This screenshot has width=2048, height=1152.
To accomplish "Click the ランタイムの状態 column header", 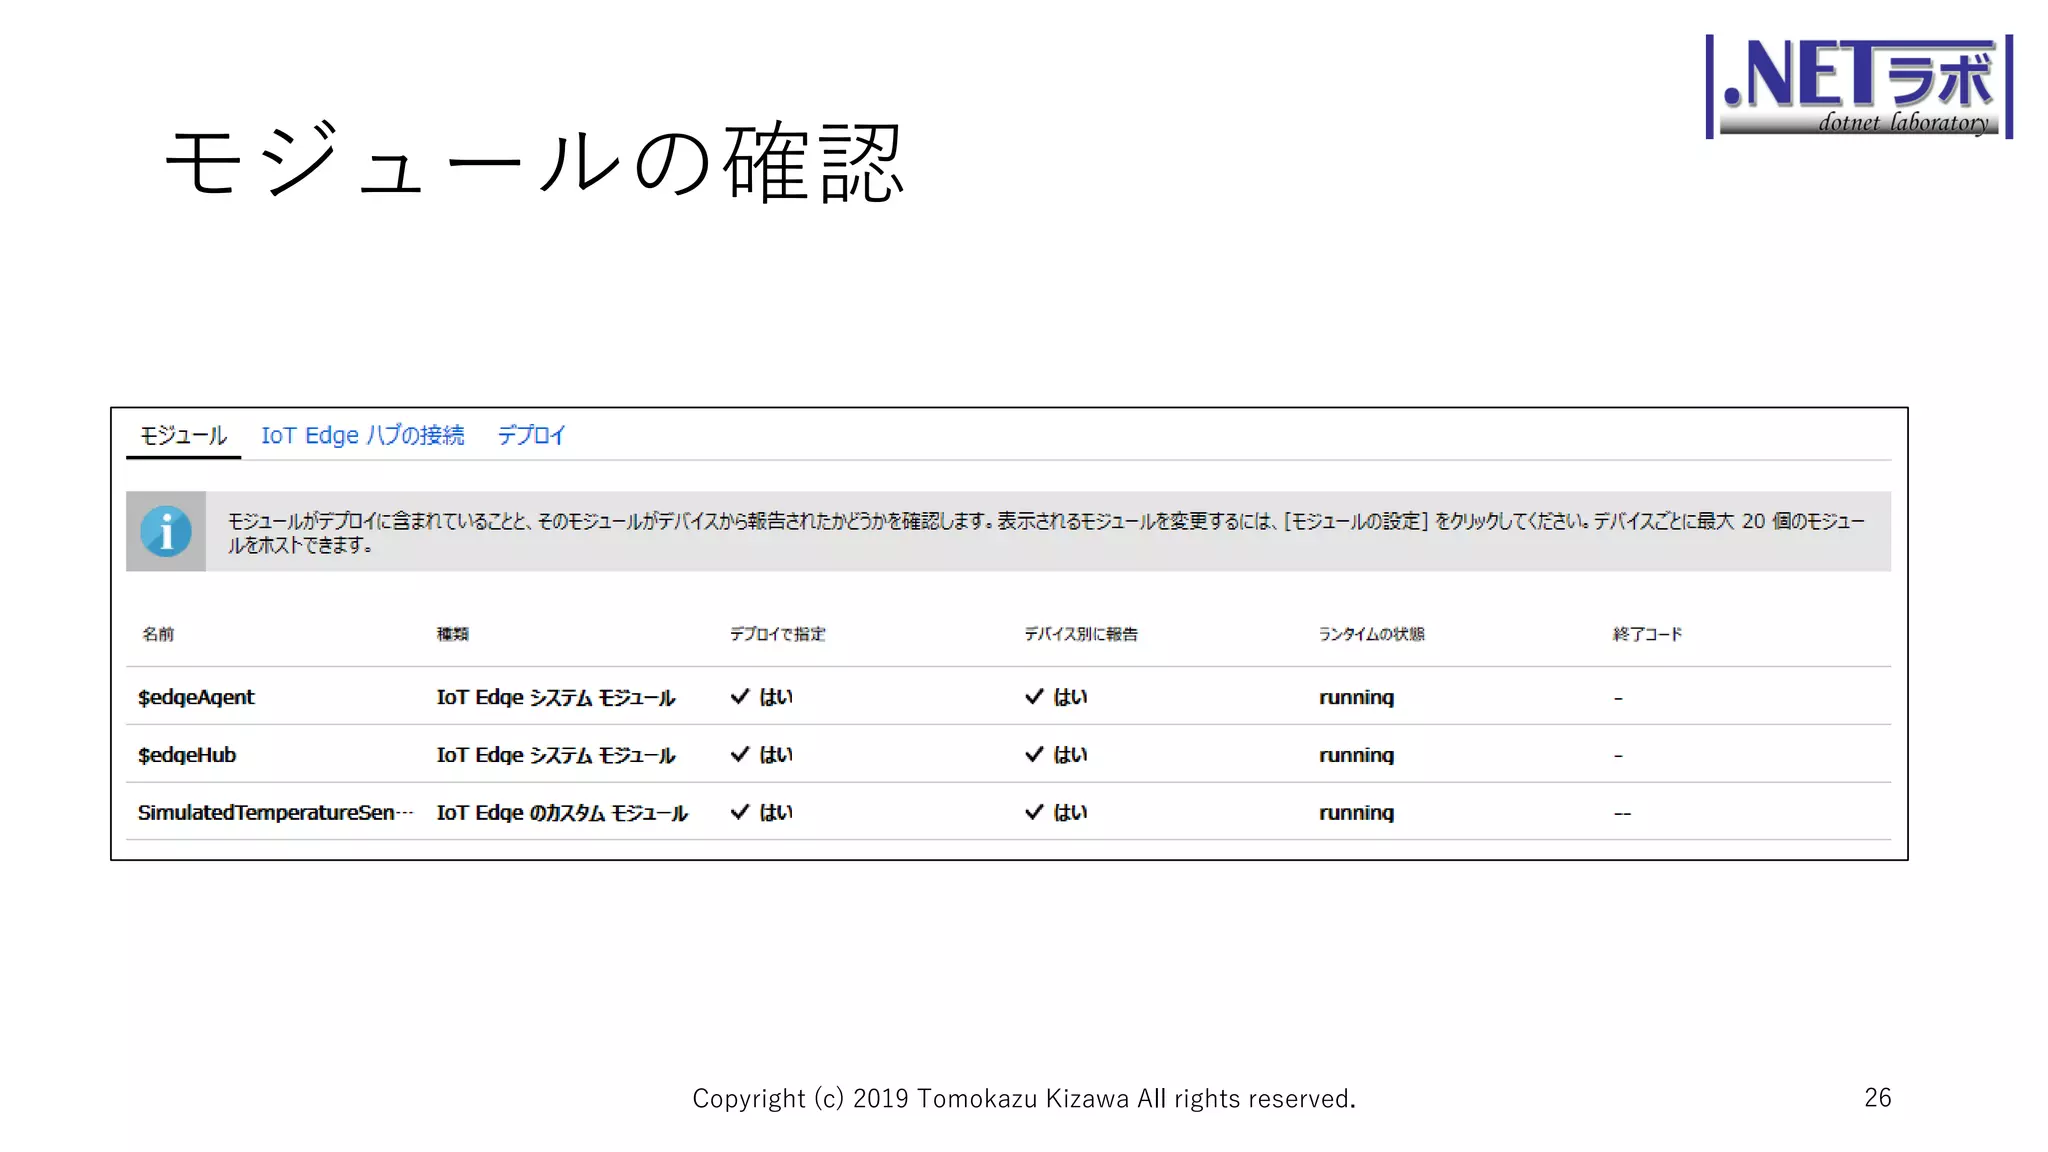I will point(1371,634).
